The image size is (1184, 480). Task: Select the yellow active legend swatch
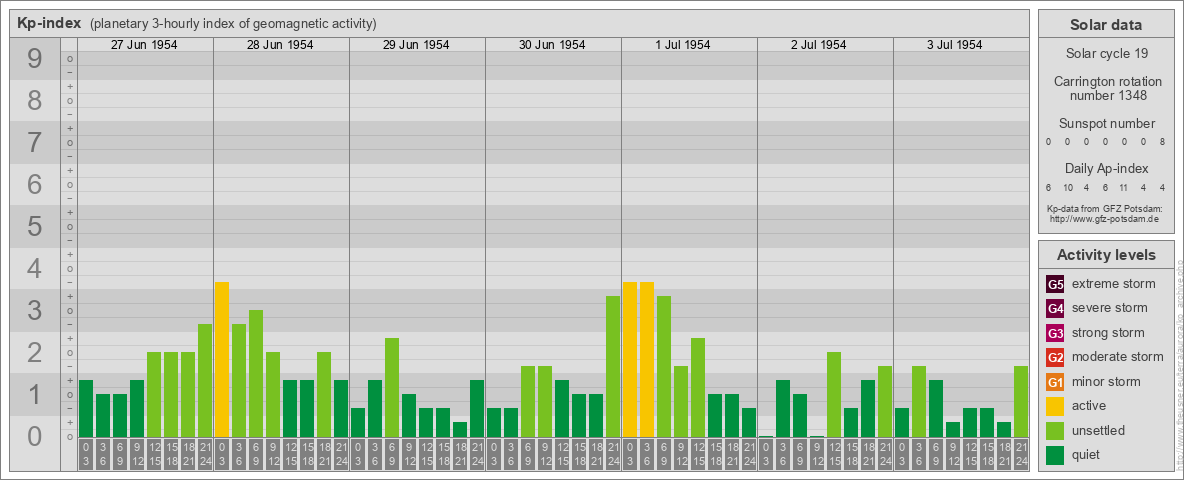coord(1055,406)
